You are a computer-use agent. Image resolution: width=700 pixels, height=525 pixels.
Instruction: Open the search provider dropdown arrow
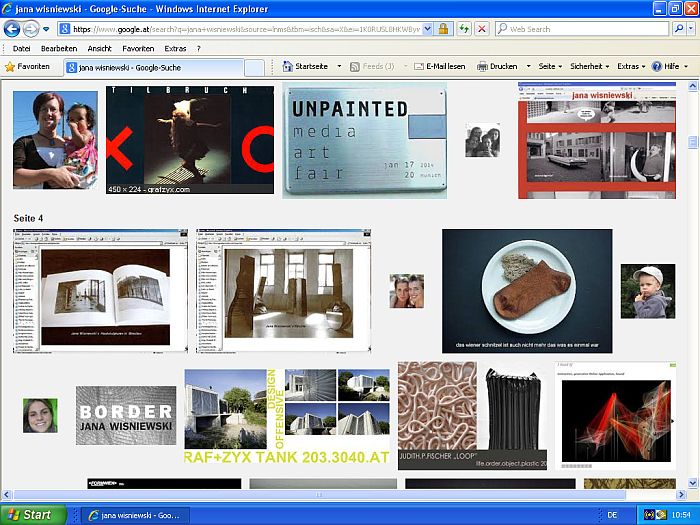(691, 29)
